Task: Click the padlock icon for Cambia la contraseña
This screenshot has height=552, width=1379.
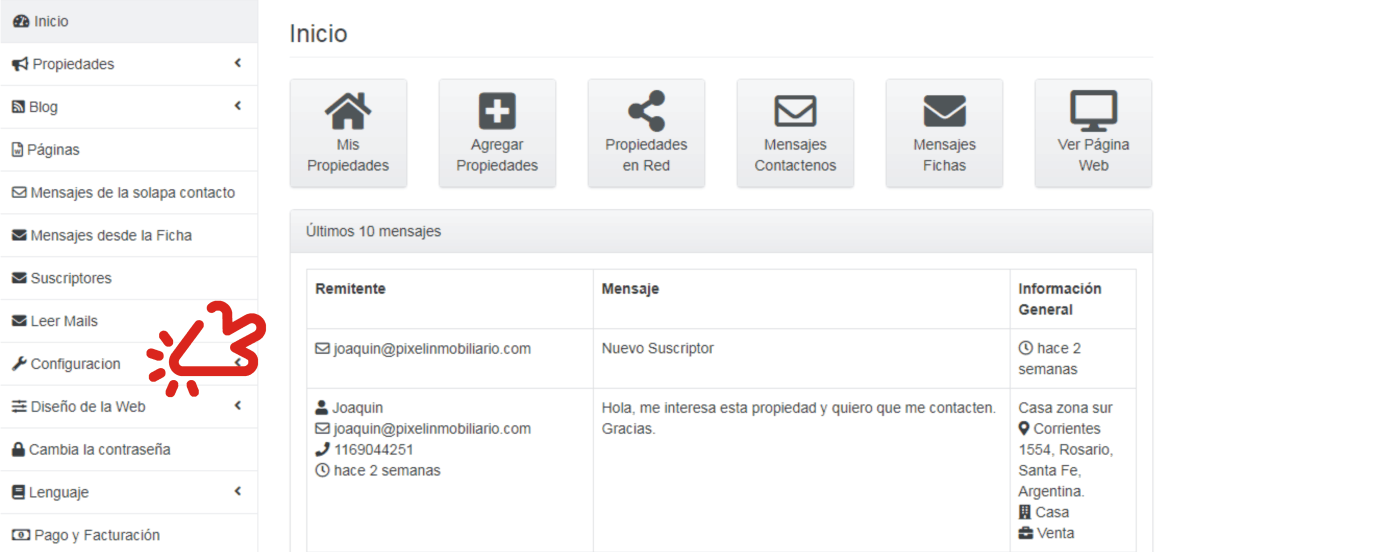Action: (x=18, y=450)
